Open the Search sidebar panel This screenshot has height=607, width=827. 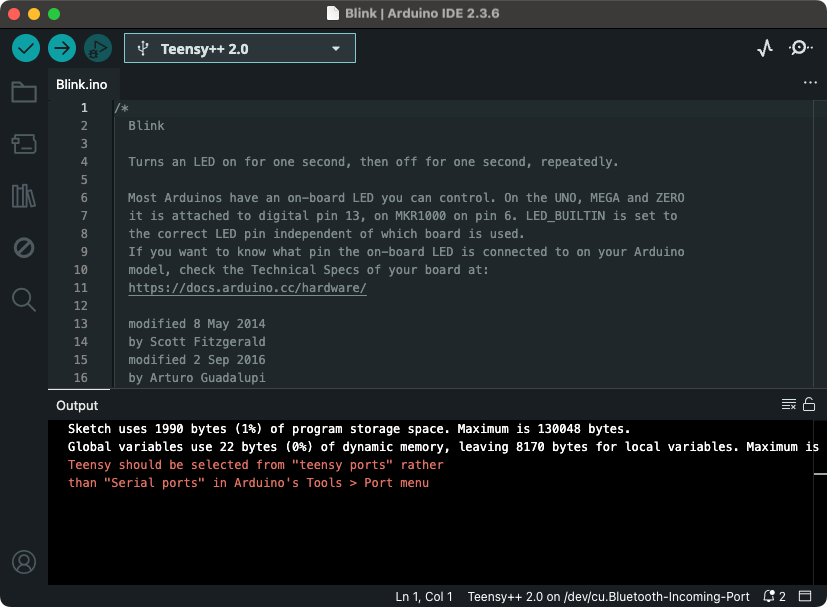(24, 299)
